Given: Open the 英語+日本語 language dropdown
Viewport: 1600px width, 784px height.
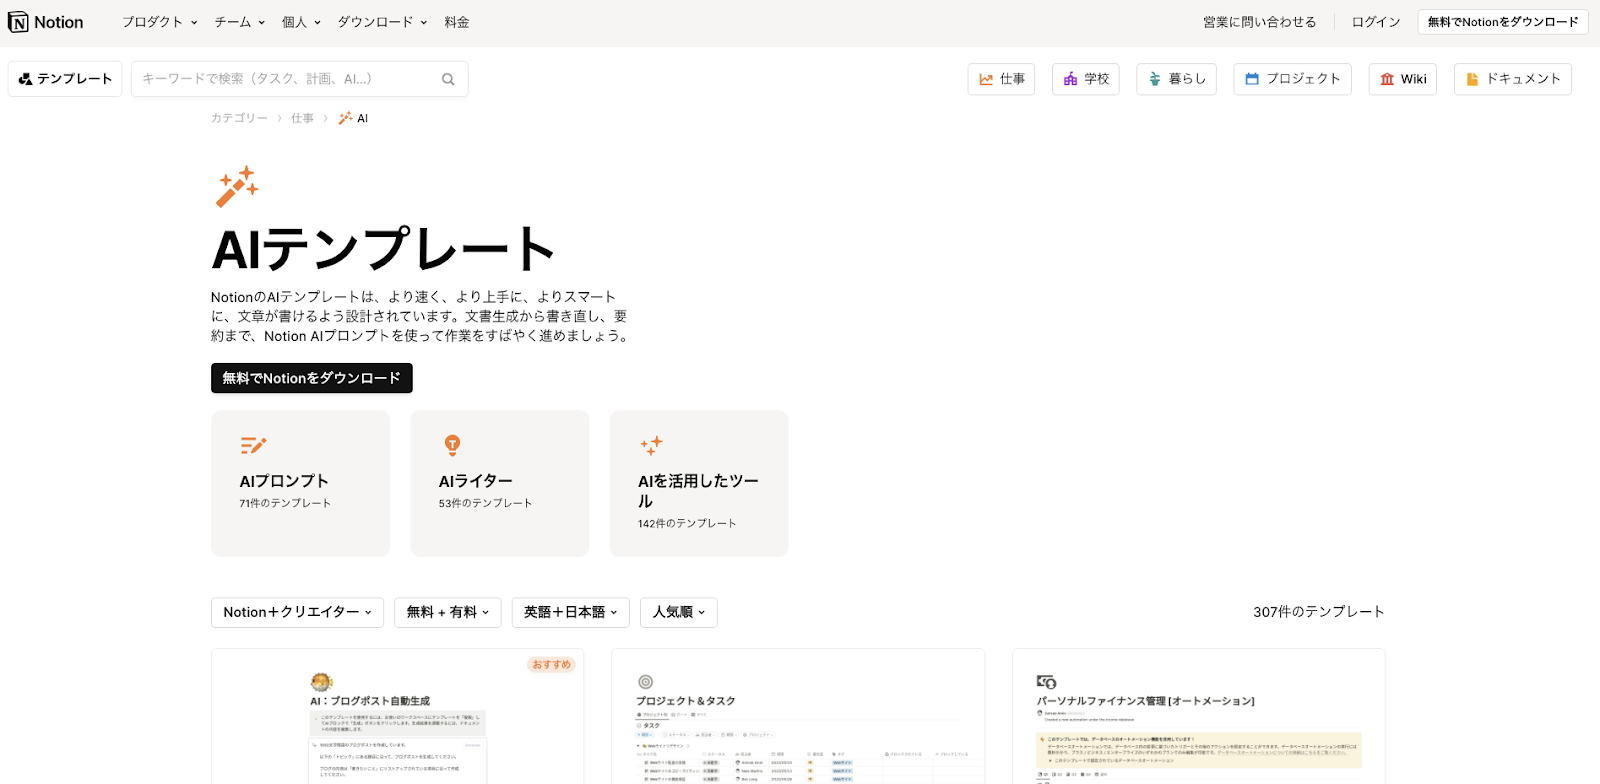Looking at the screenshot, I should [x=570, y=612].
